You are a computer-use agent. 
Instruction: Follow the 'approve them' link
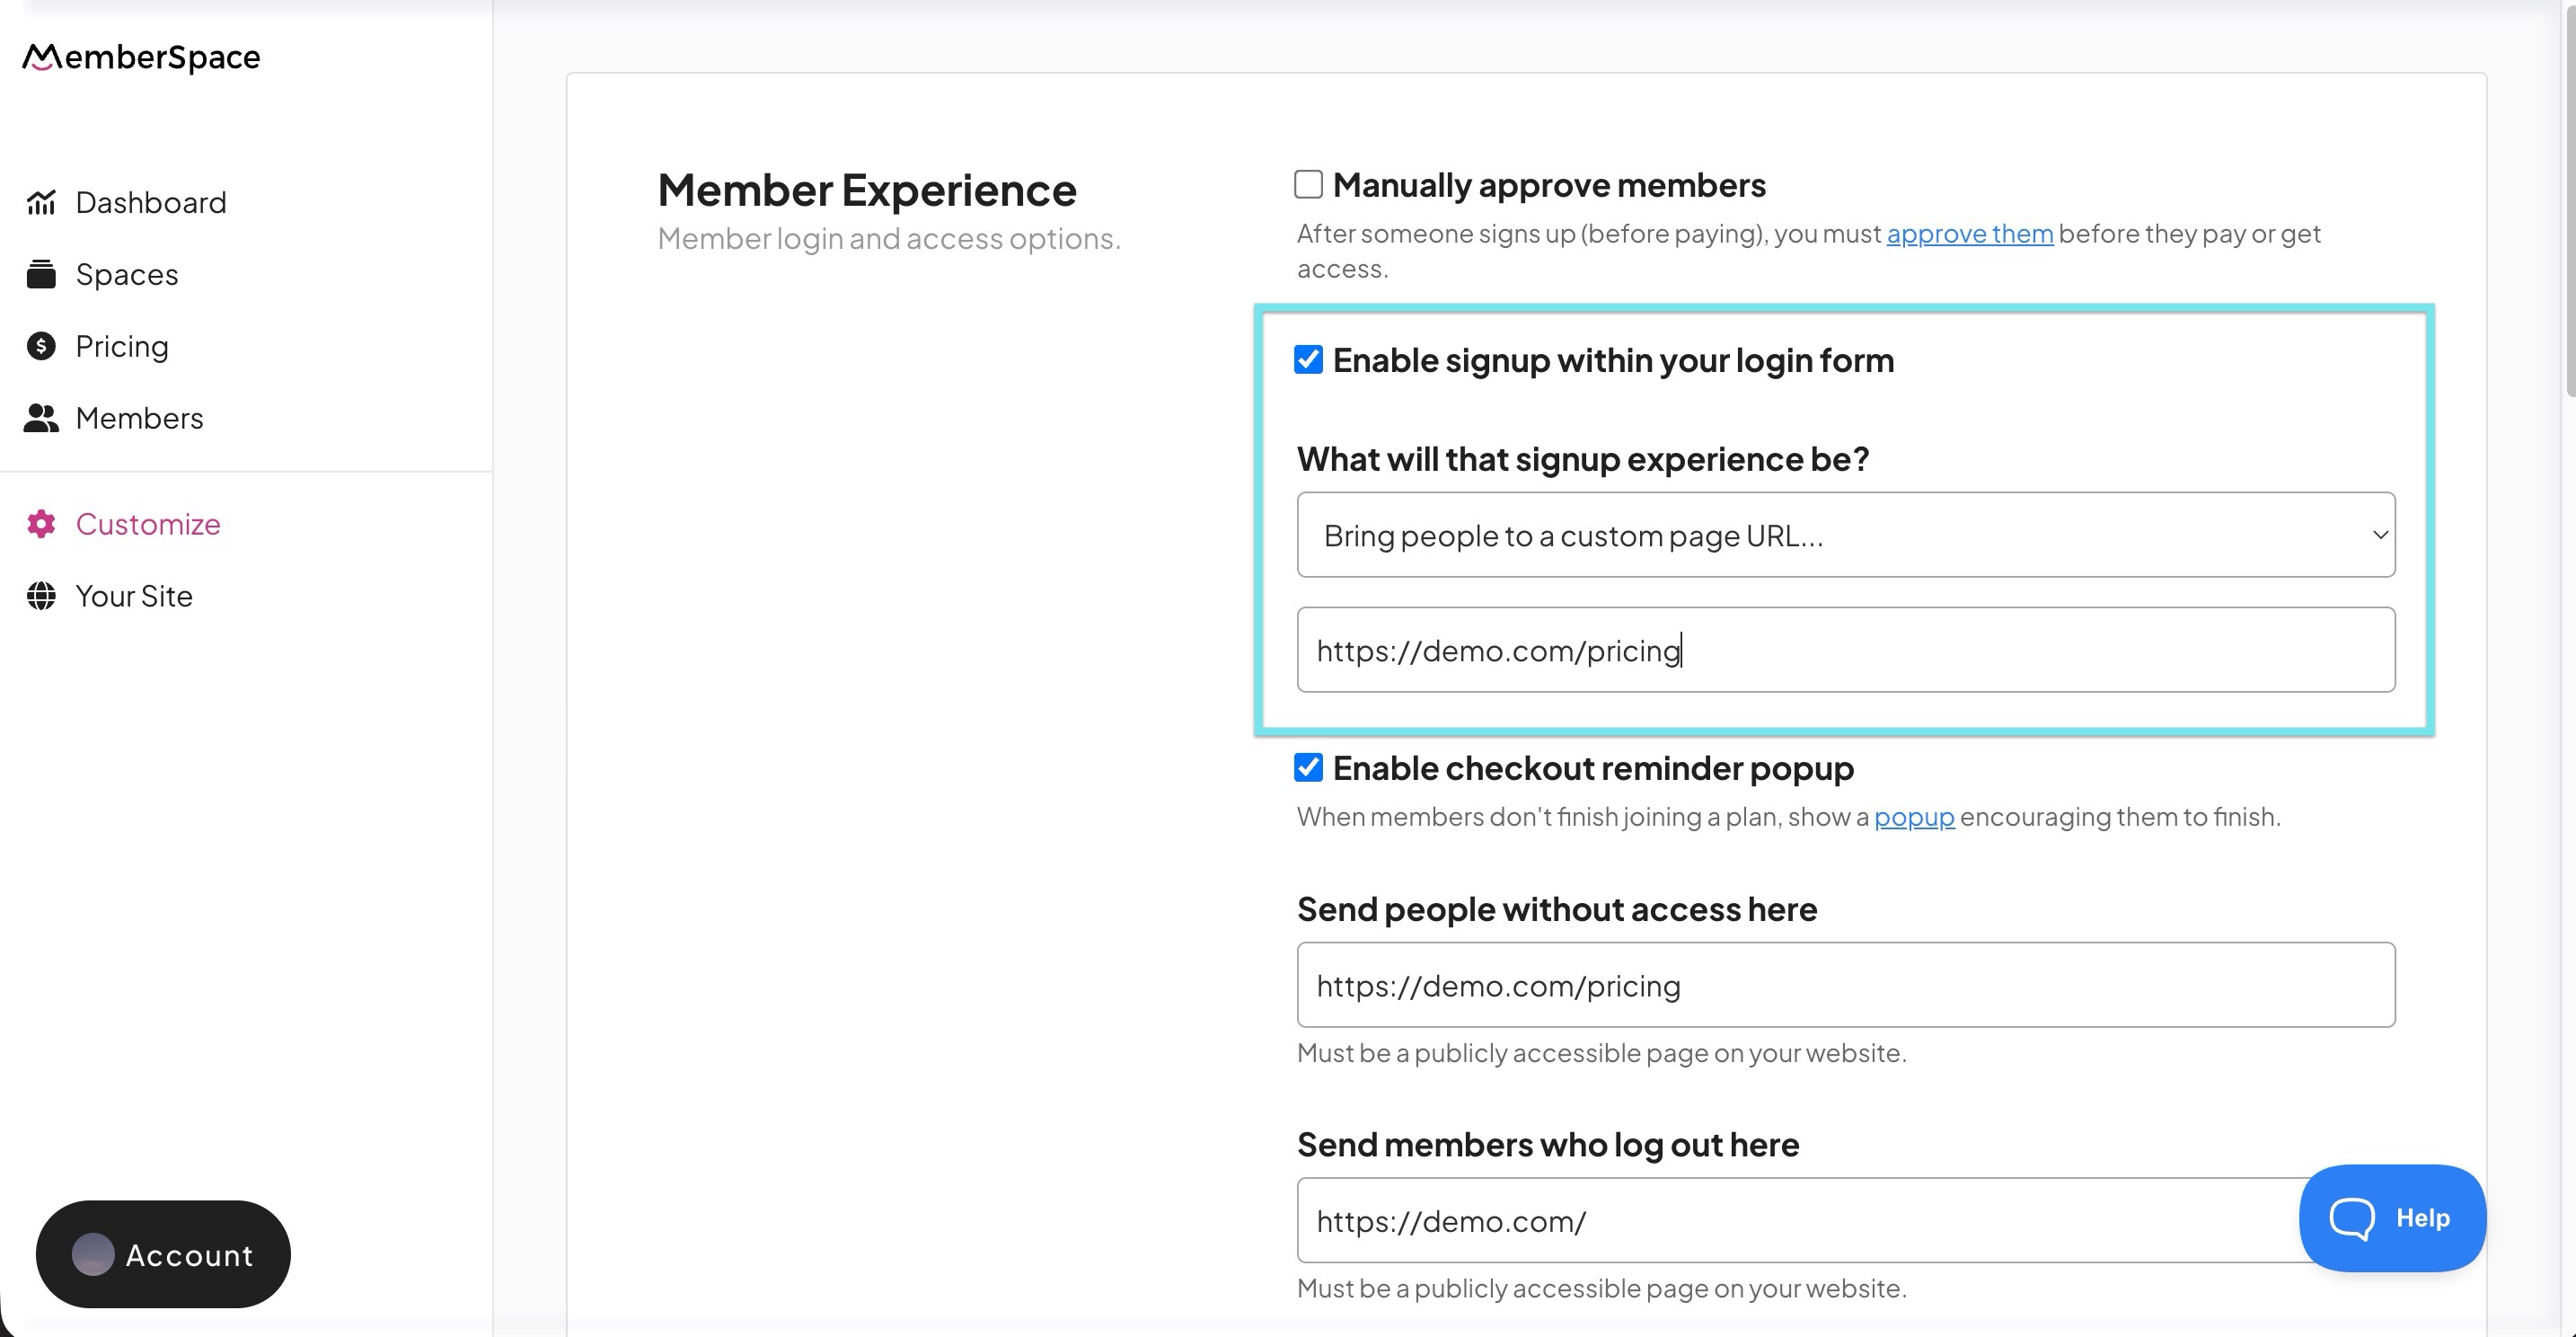click(1969, 234)
